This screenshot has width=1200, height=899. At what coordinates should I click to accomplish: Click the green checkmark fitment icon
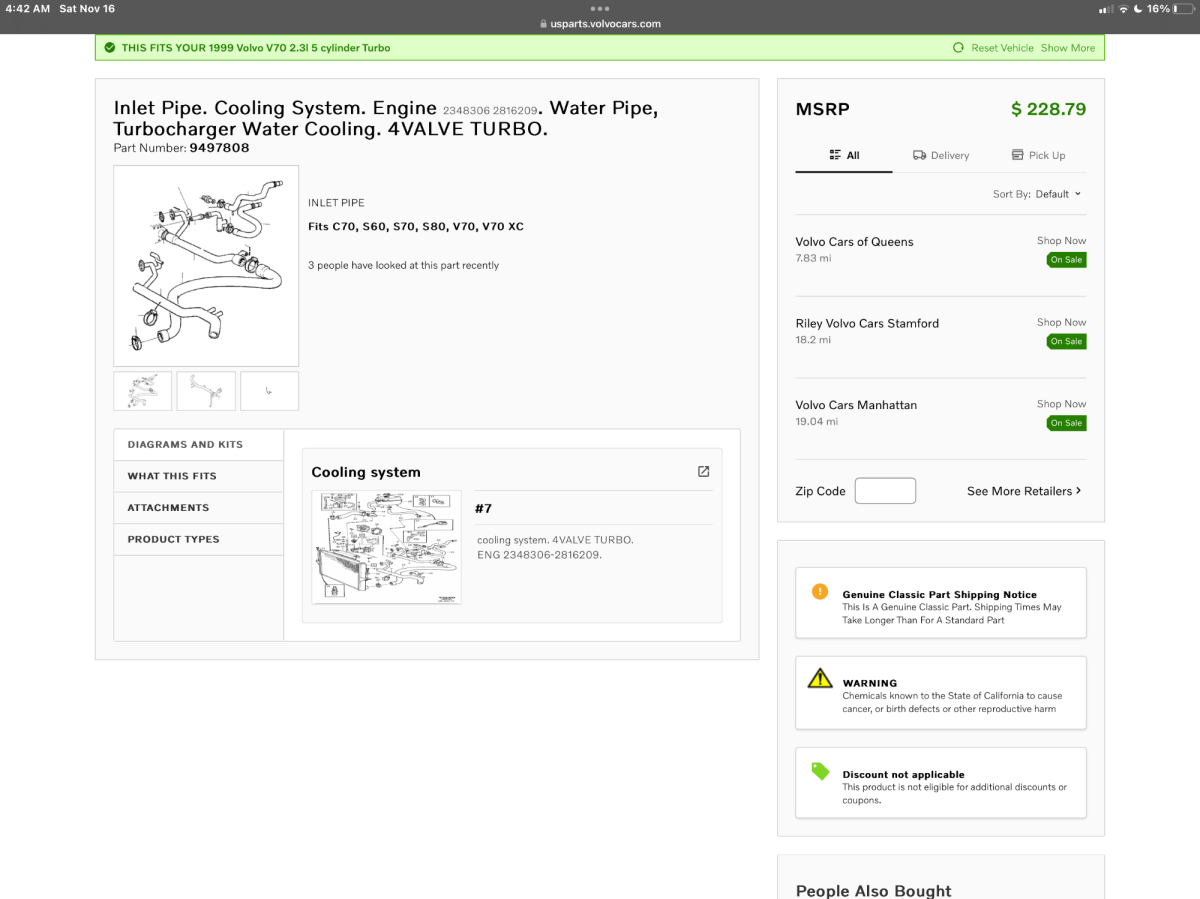[109, 48]
